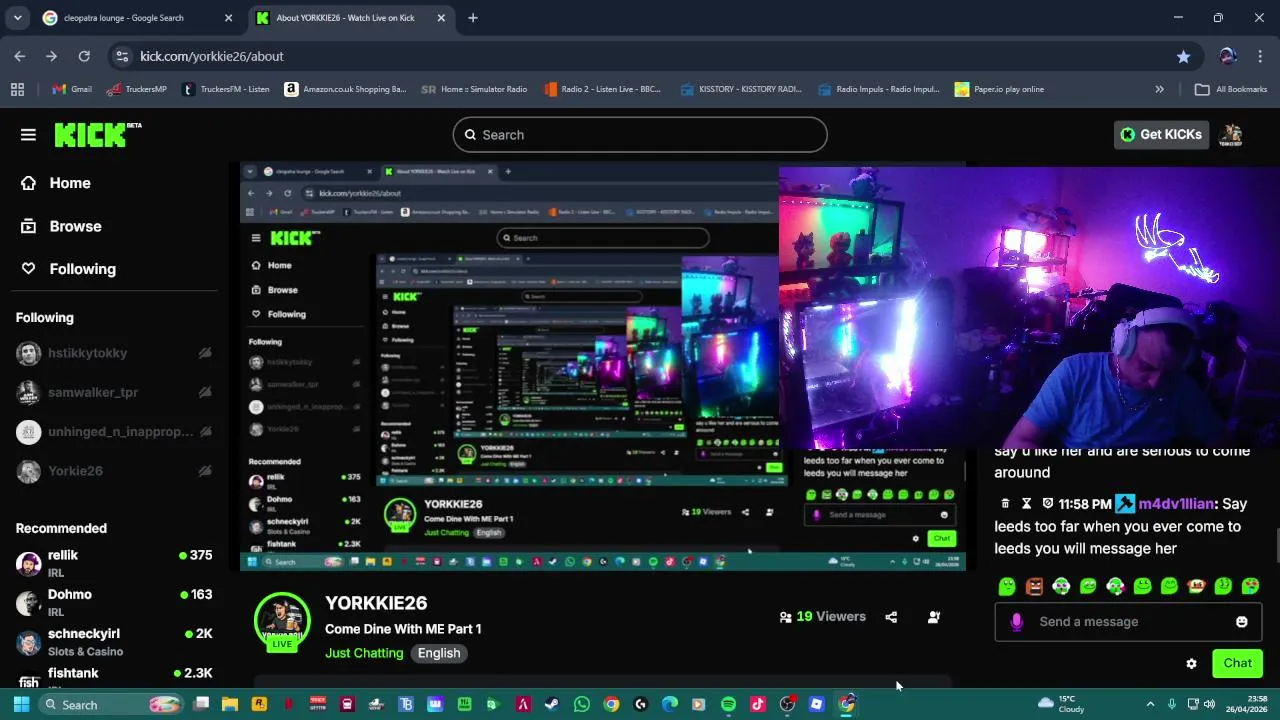Open the Gmail bookmark

72,89
